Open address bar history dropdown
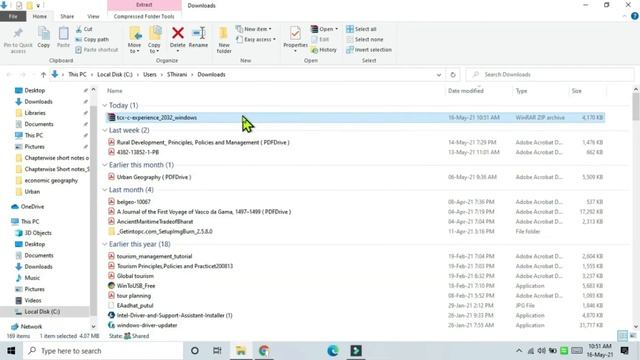Image resolution: width=640 pixels, height=360 pixels. [439, 75]
